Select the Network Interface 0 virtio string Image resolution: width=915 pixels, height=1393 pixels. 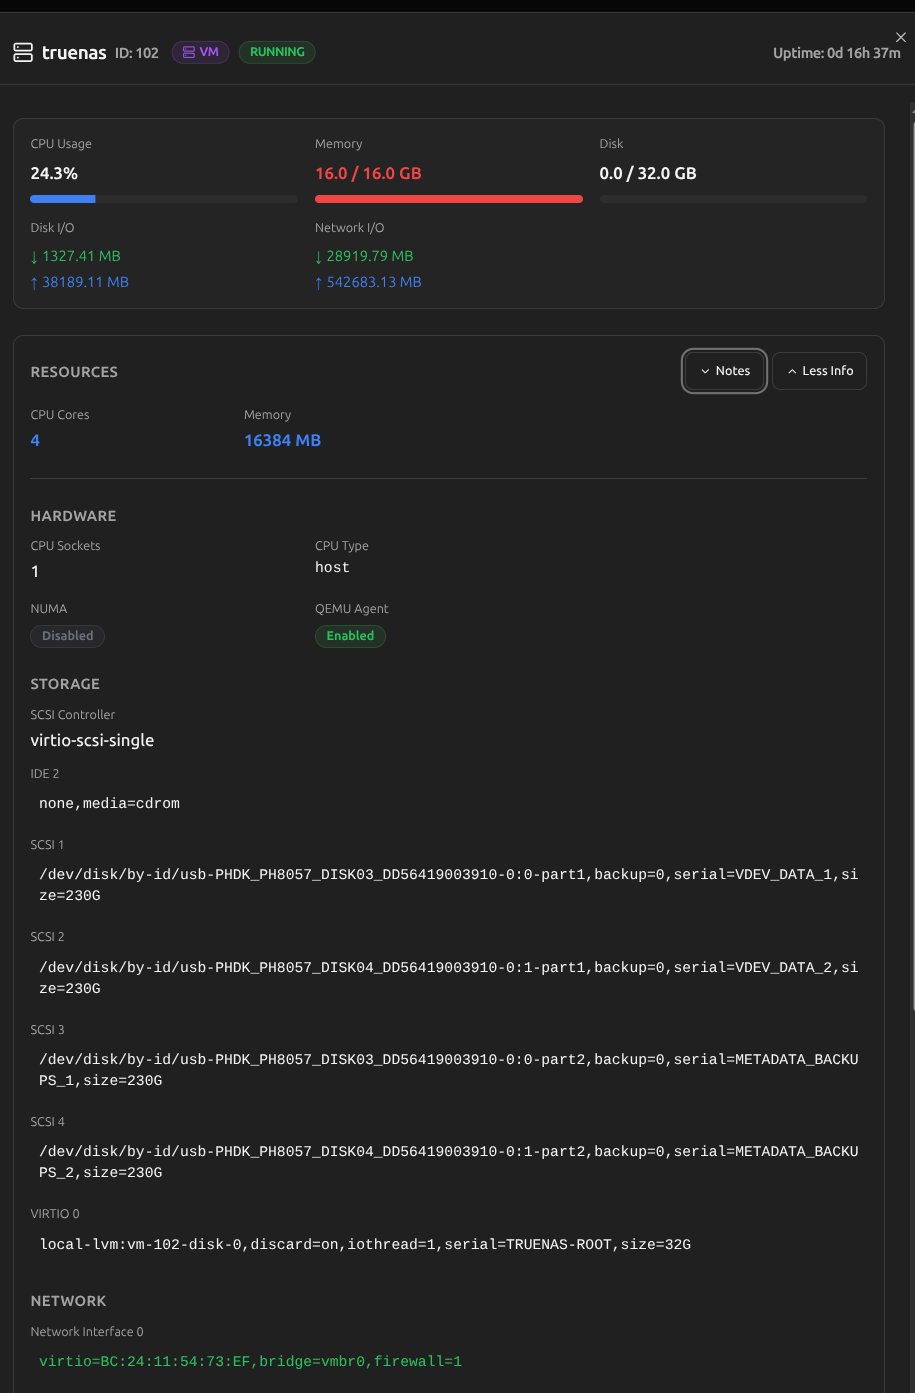tap(250, 1361)
